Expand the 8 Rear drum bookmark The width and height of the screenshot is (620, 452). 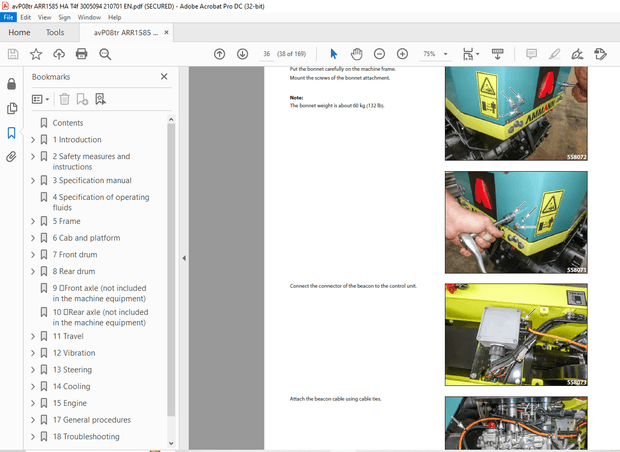pyautogui.click(x=33, y=272)
